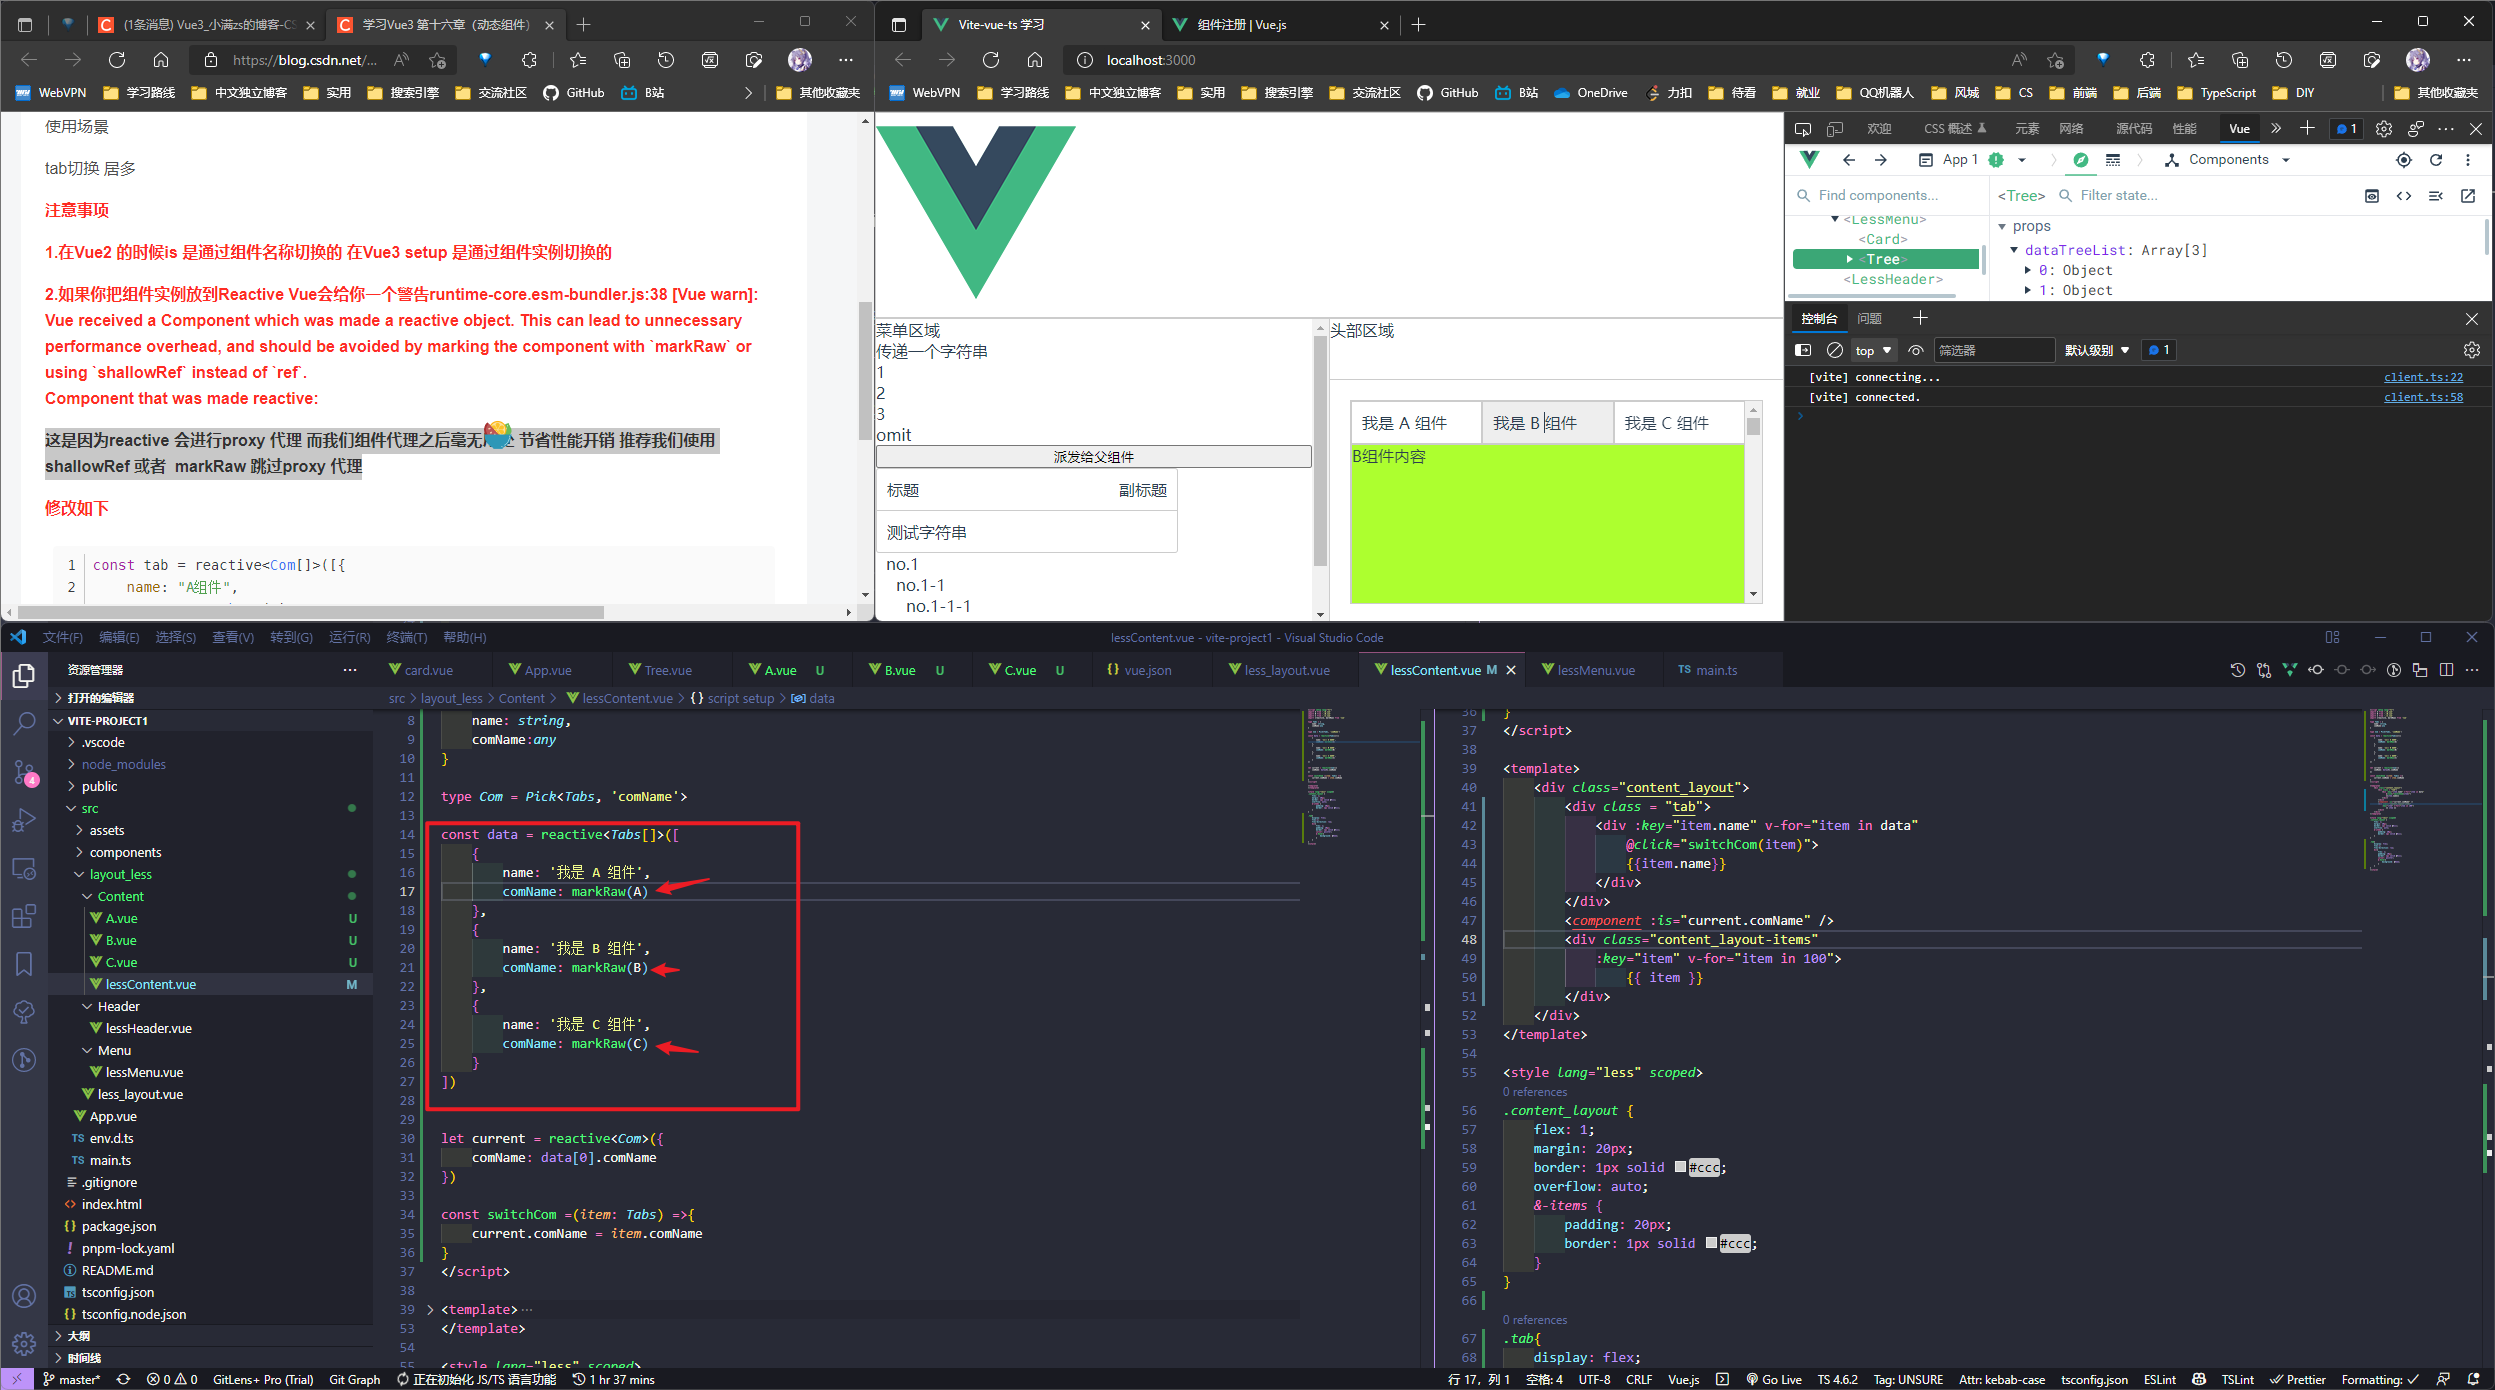Open the VS Code Search view
This screenshot has width=2495, height=1390.
(x=24, y=723)
